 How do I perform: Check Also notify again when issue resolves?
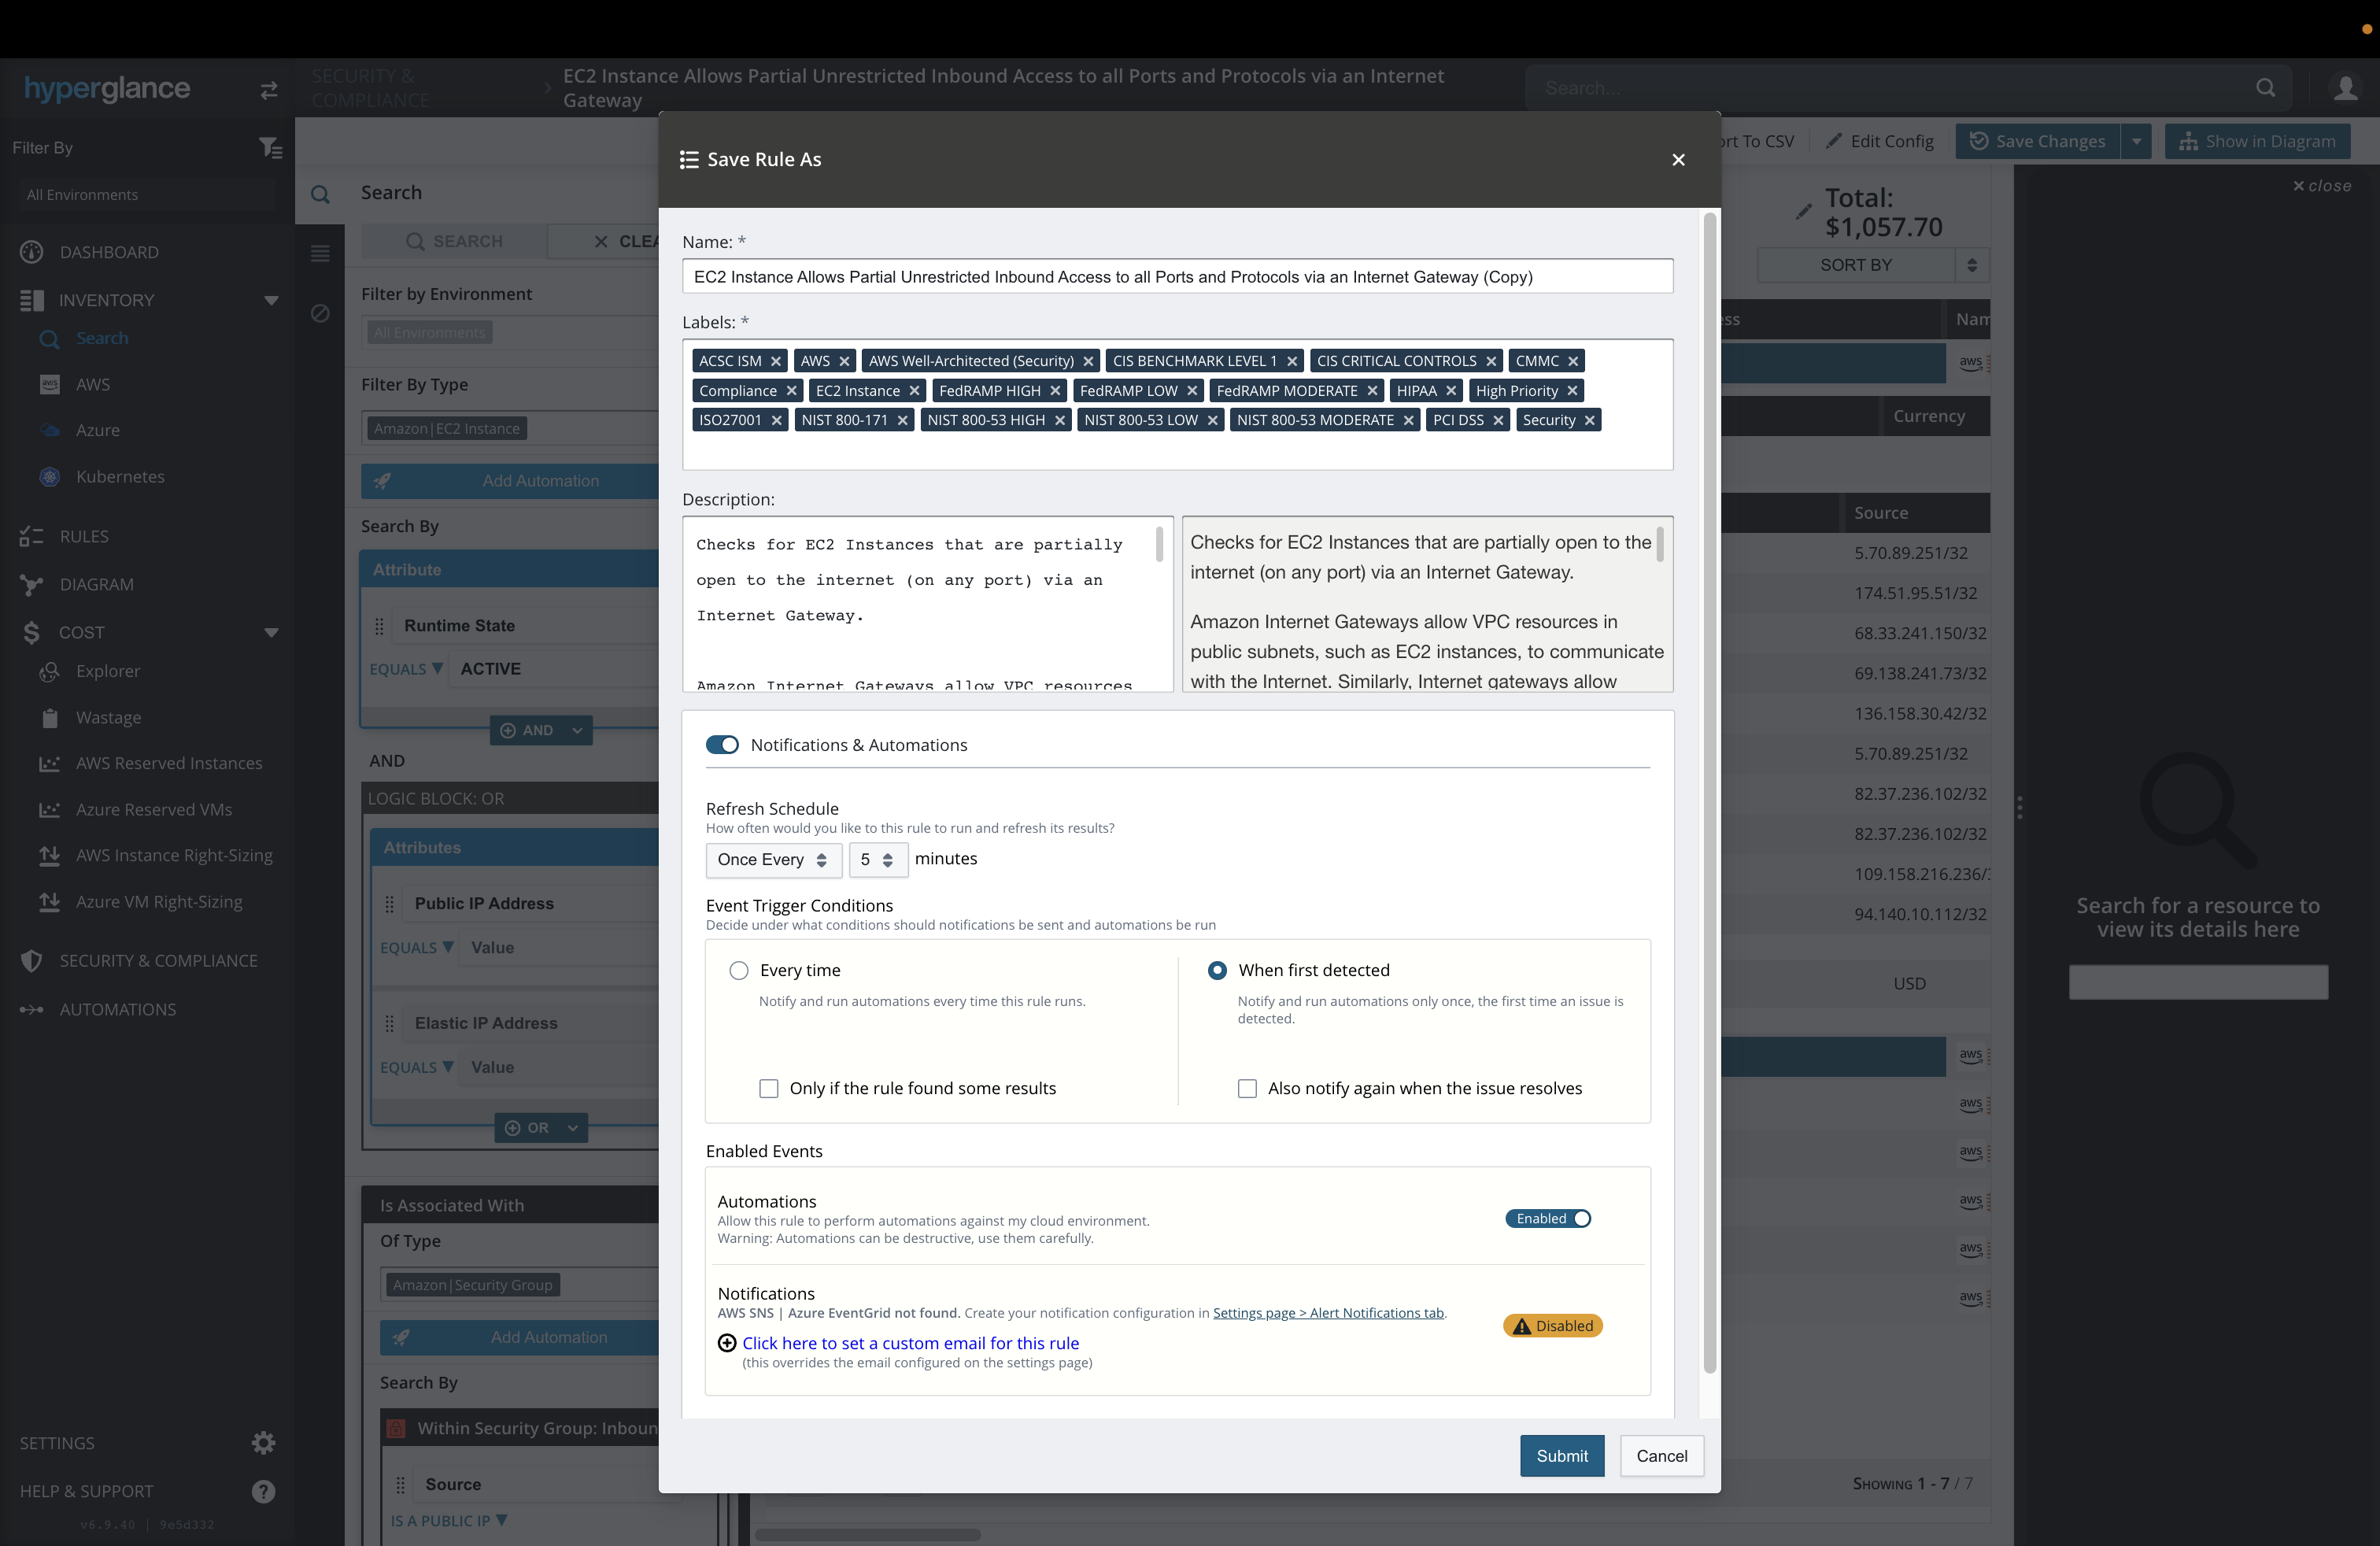click(x=1247, y=1088)
